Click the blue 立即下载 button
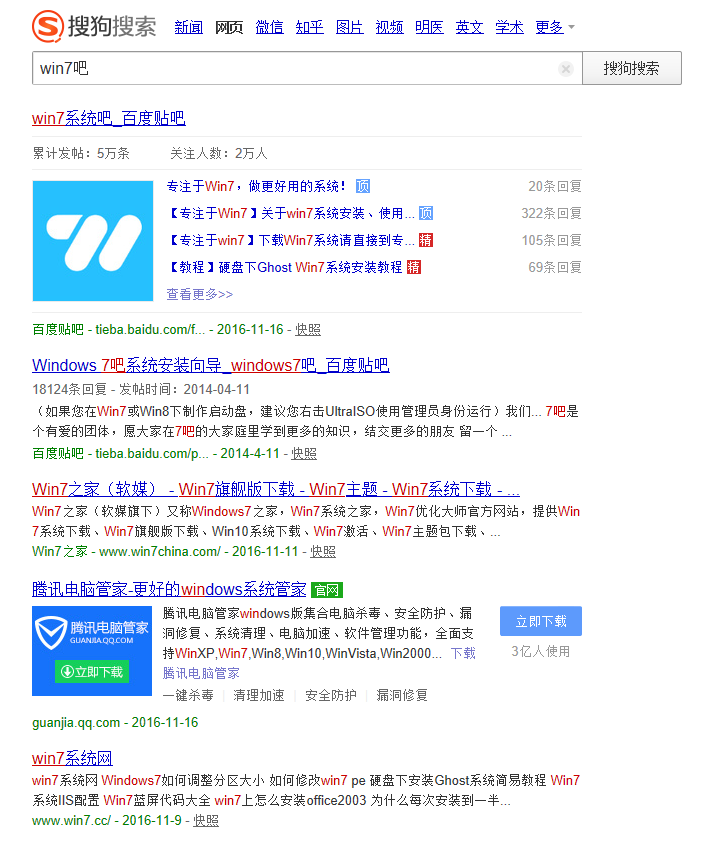 [x=541, y=621]
